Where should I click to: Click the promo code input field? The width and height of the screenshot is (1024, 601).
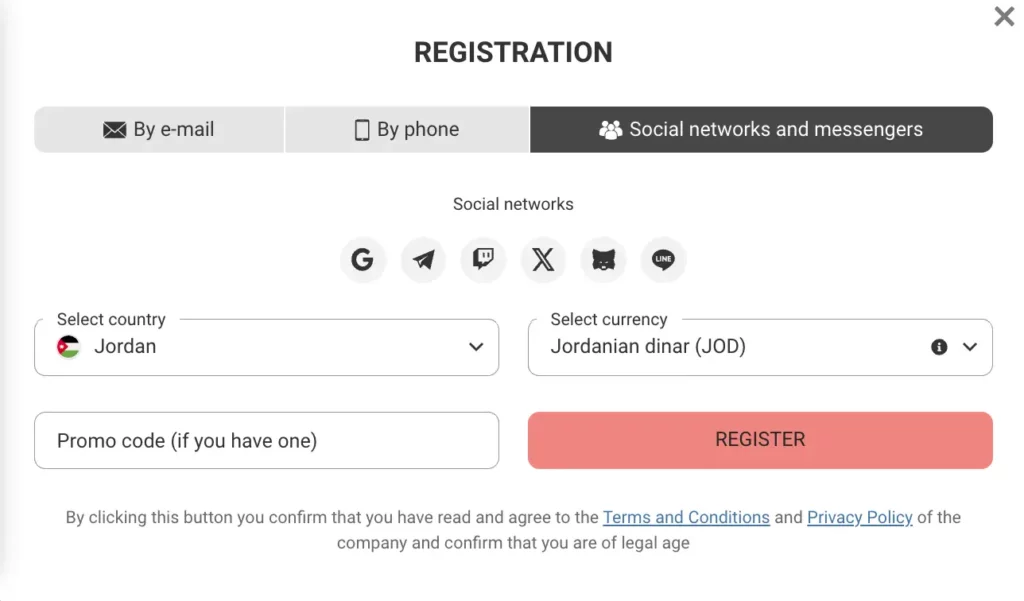tap(266, 440)
